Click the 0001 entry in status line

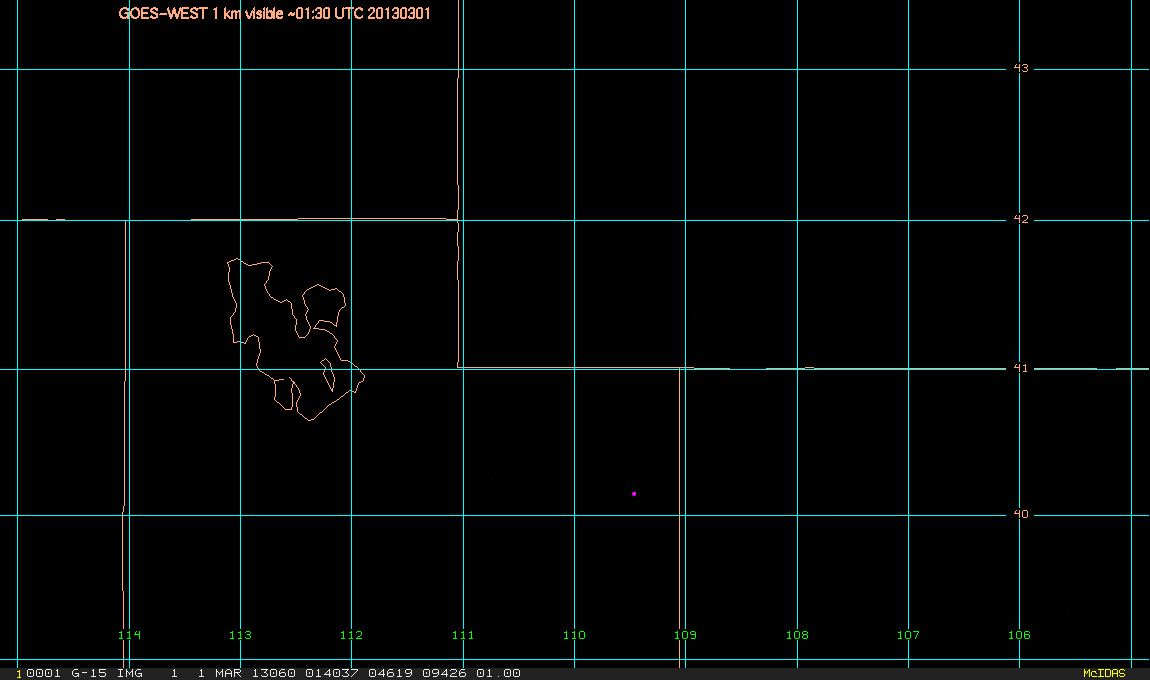(43, 673)
